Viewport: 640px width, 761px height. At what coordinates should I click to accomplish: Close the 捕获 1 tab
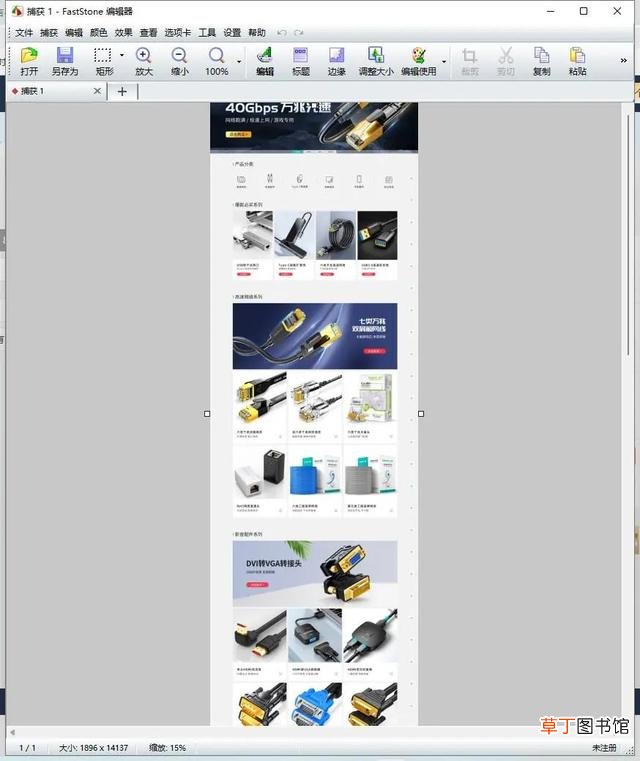tap(97, 91)
